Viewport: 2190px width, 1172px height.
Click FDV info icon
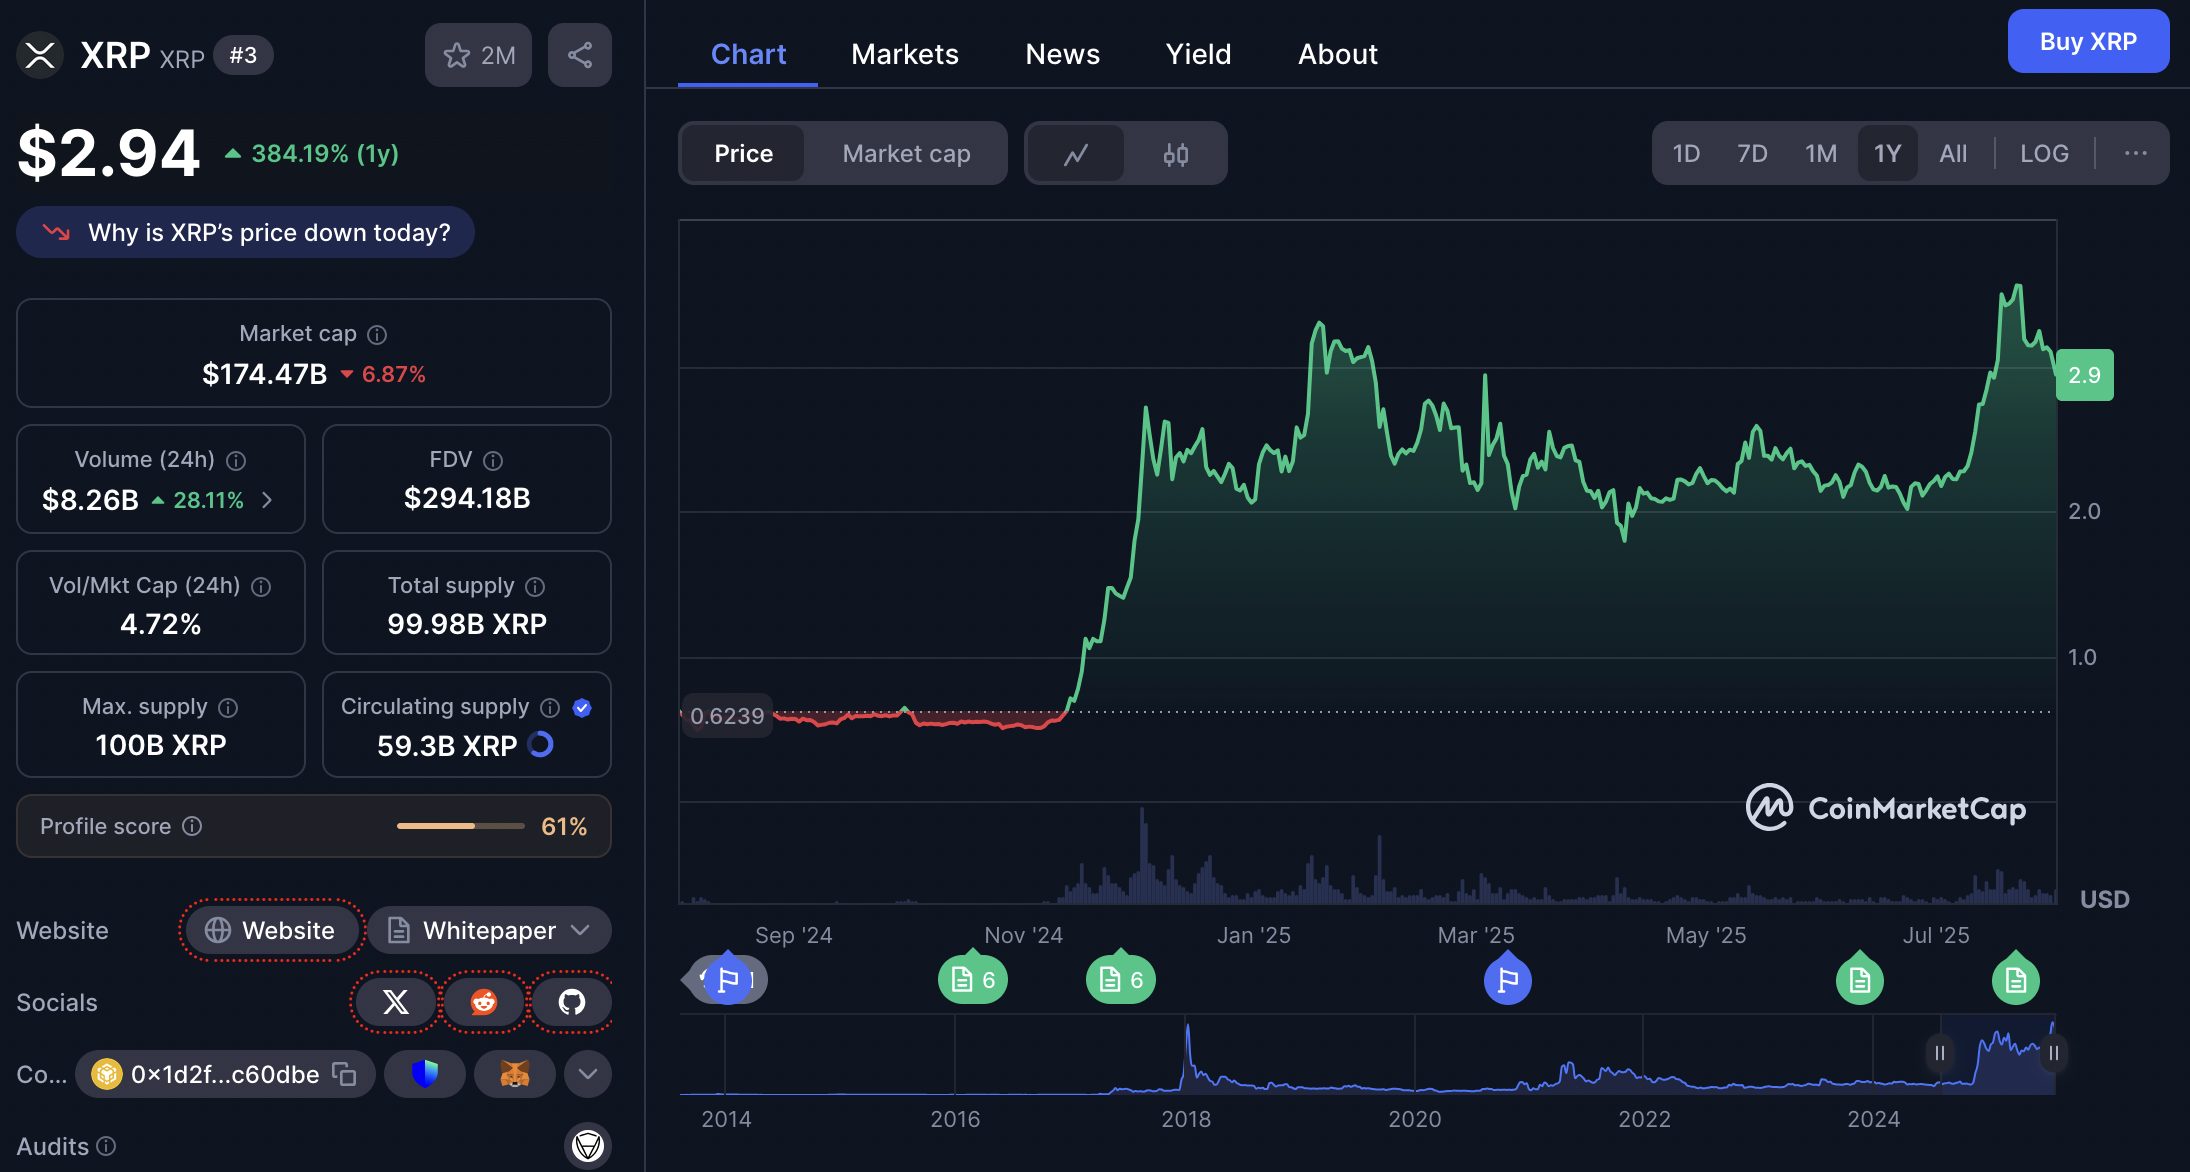(493, 461)
